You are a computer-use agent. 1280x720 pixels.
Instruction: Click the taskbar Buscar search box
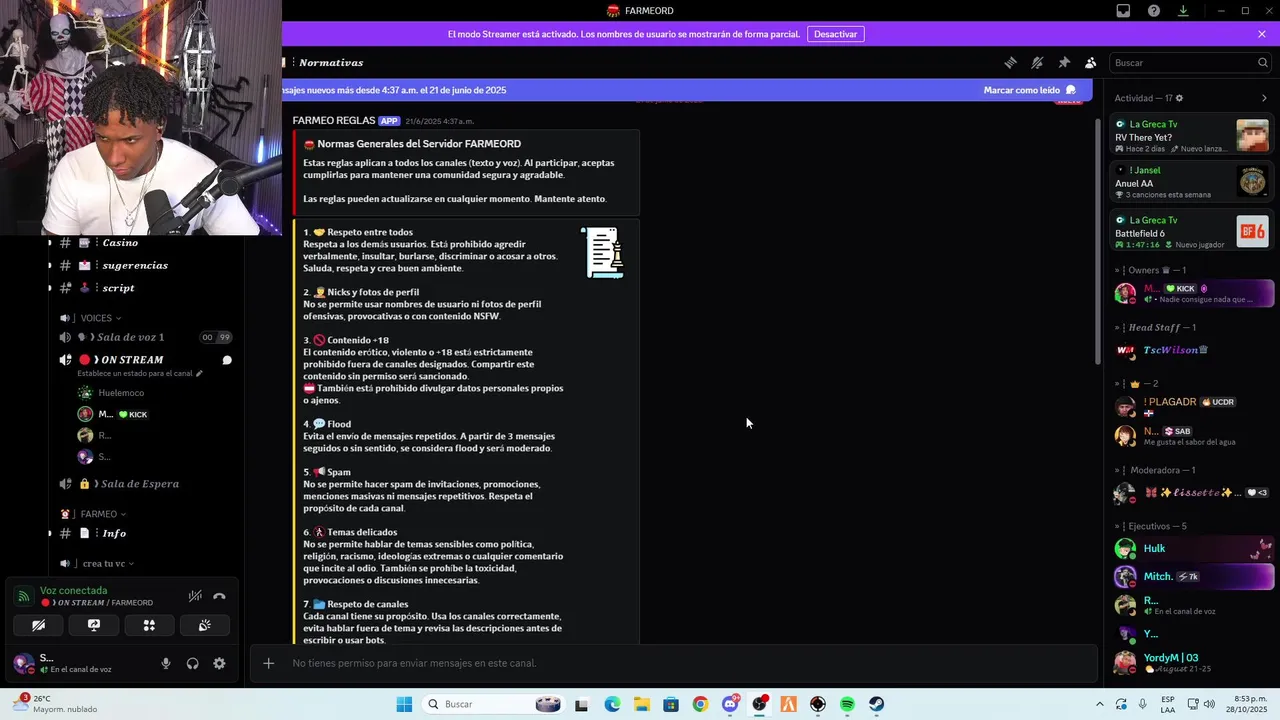[494, 704]
